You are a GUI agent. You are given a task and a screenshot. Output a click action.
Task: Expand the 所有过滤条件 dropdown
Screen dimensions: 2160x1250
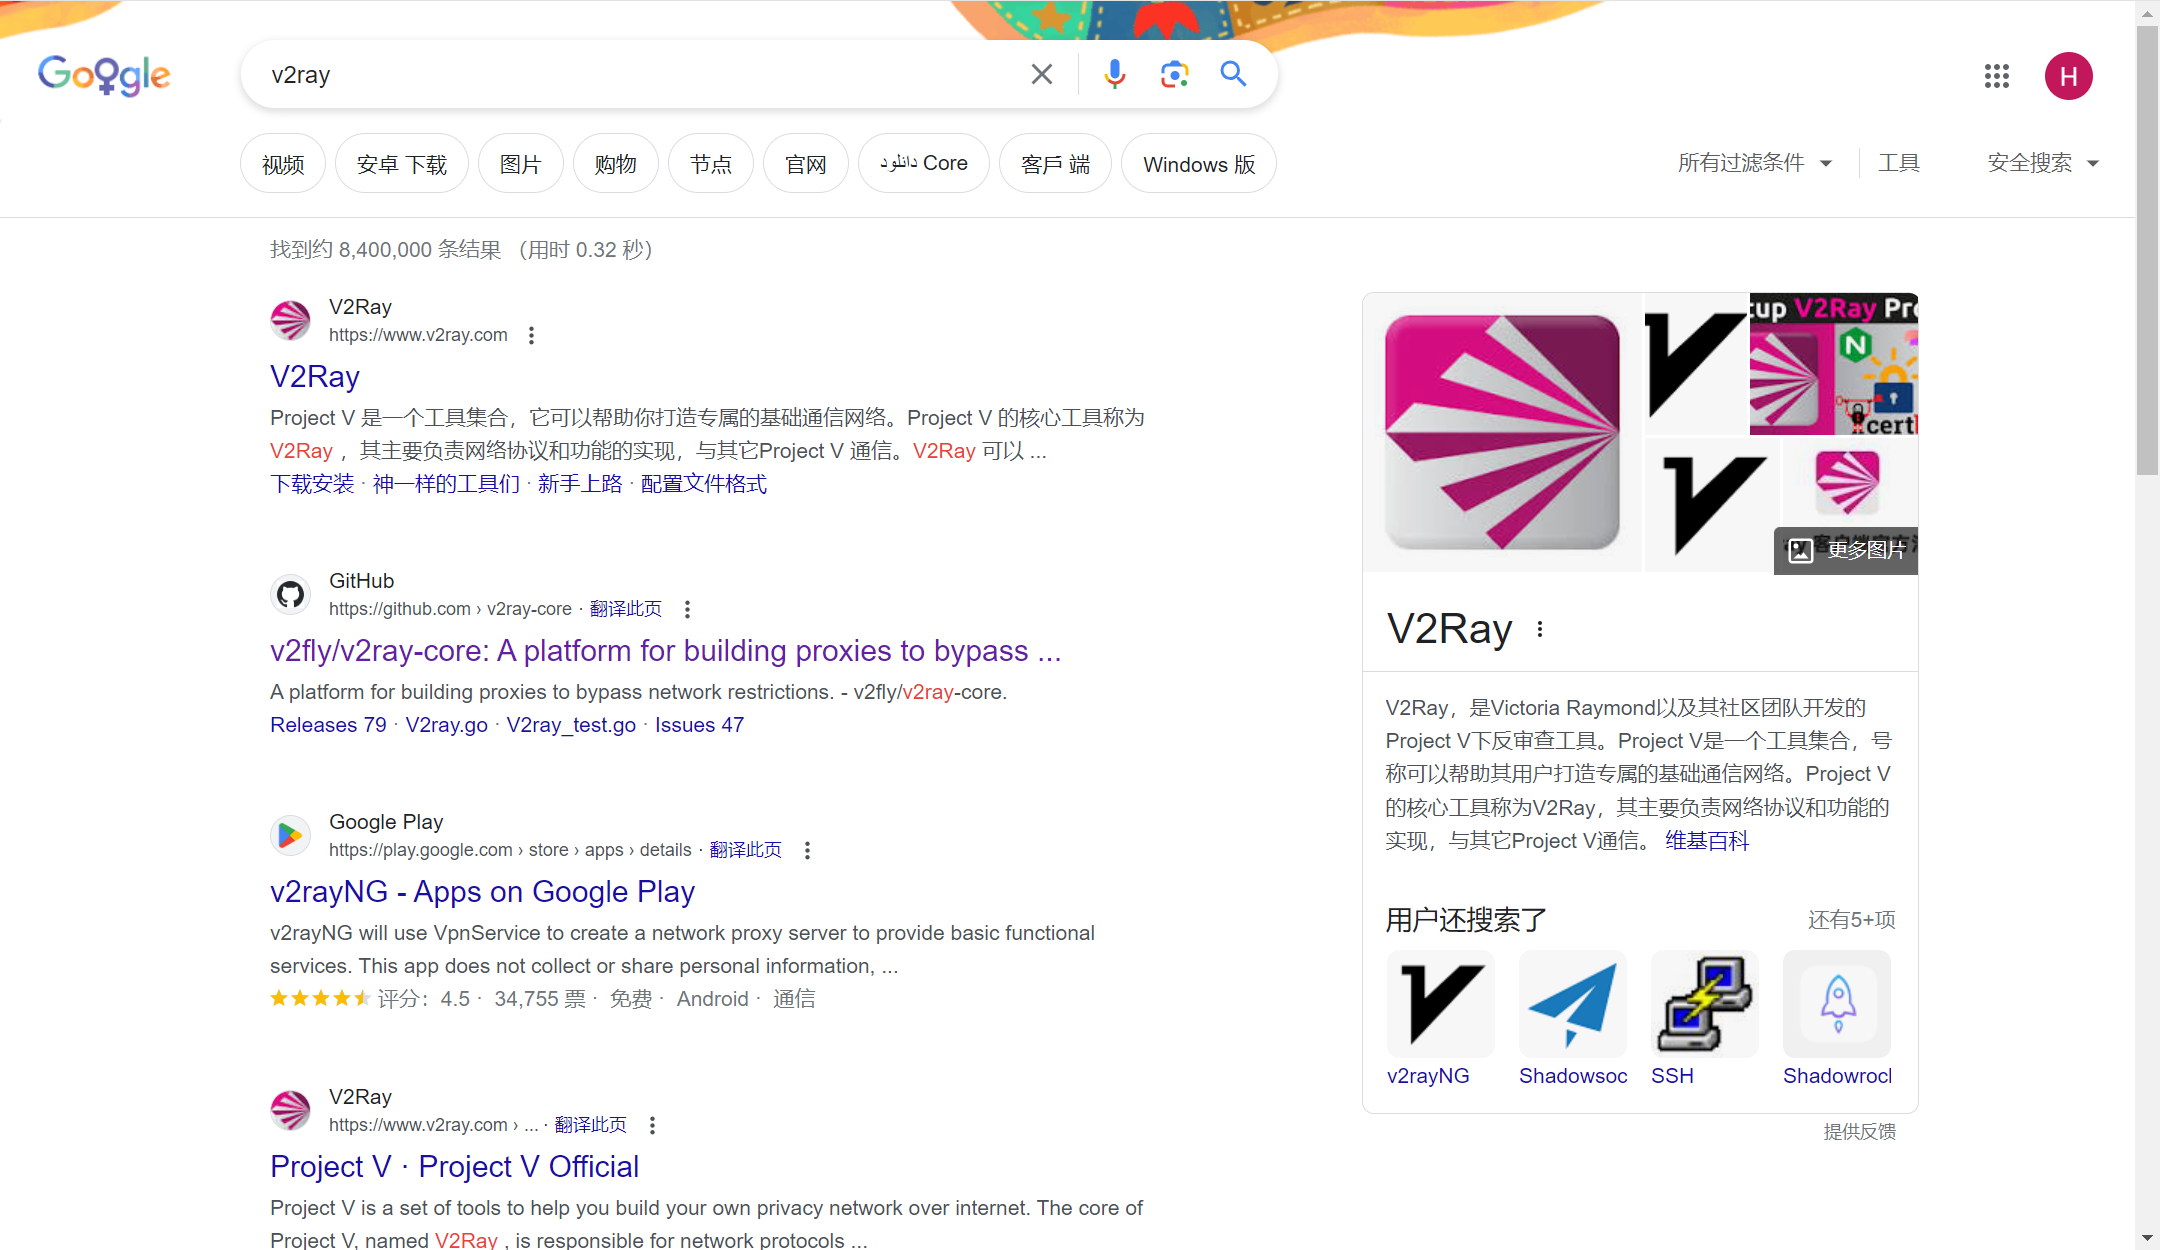tap(1755, 163)
